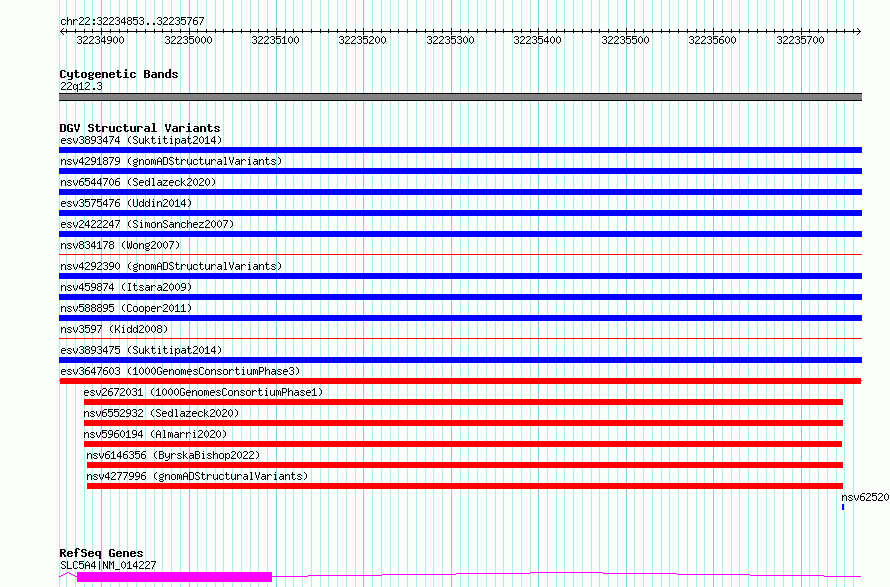Image resolution: width=890 pixels, height=587 pixels.
Task: Click the RefSeq Genes track title
Action: (x=101, y=553)
